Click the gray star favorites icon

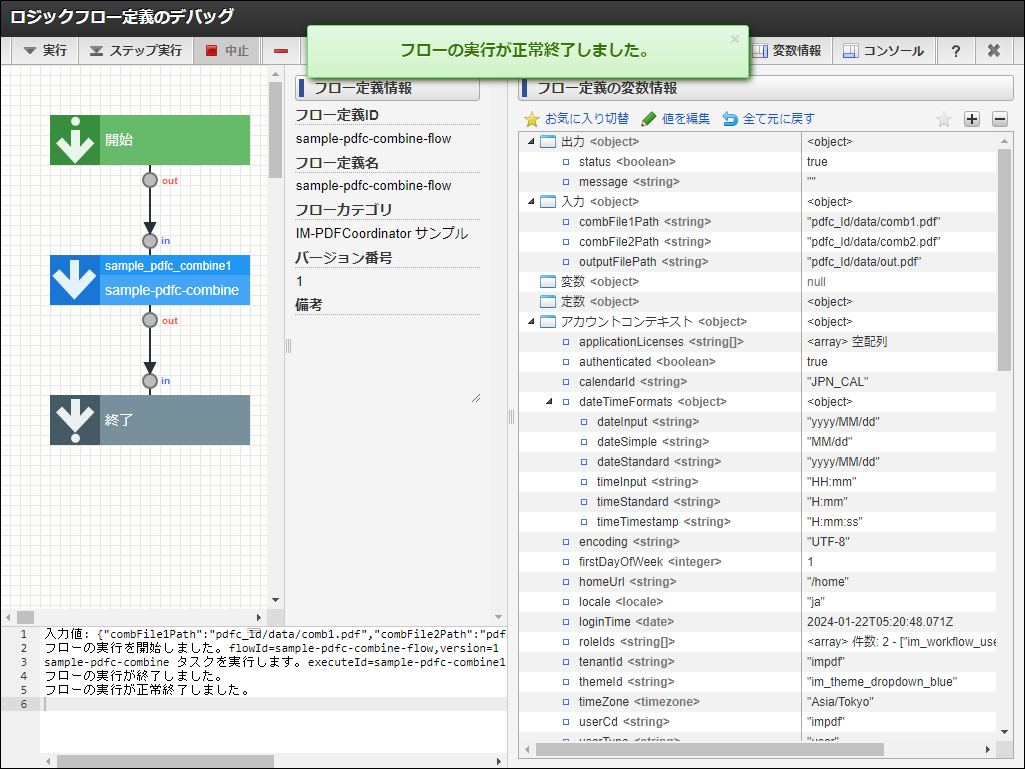[x=943, y=119]
